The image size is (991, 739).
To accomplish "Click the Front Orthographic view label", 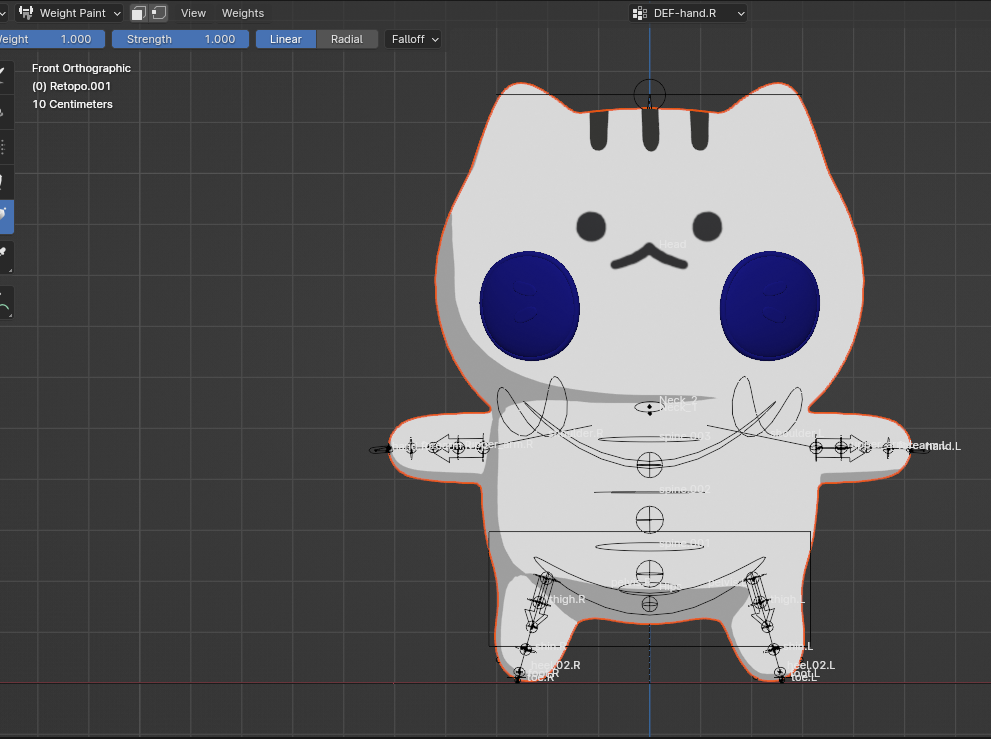I will [82, 68].
